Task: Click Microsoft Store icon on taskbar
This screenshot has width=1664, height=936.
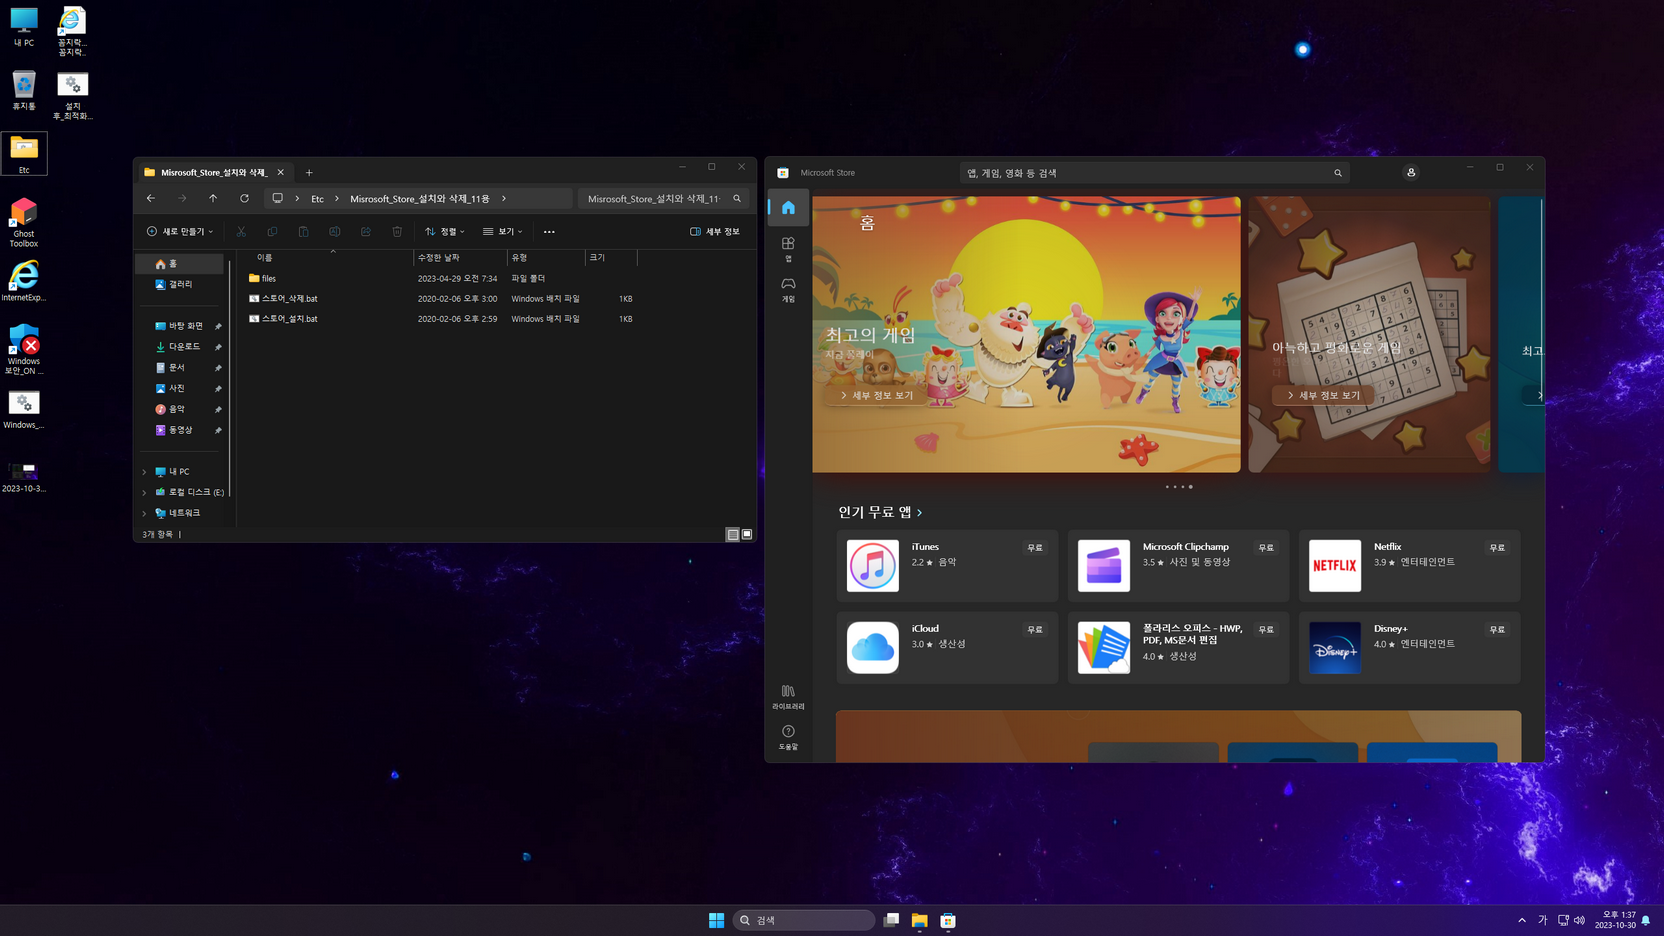Action: click(x=948, y=920)
